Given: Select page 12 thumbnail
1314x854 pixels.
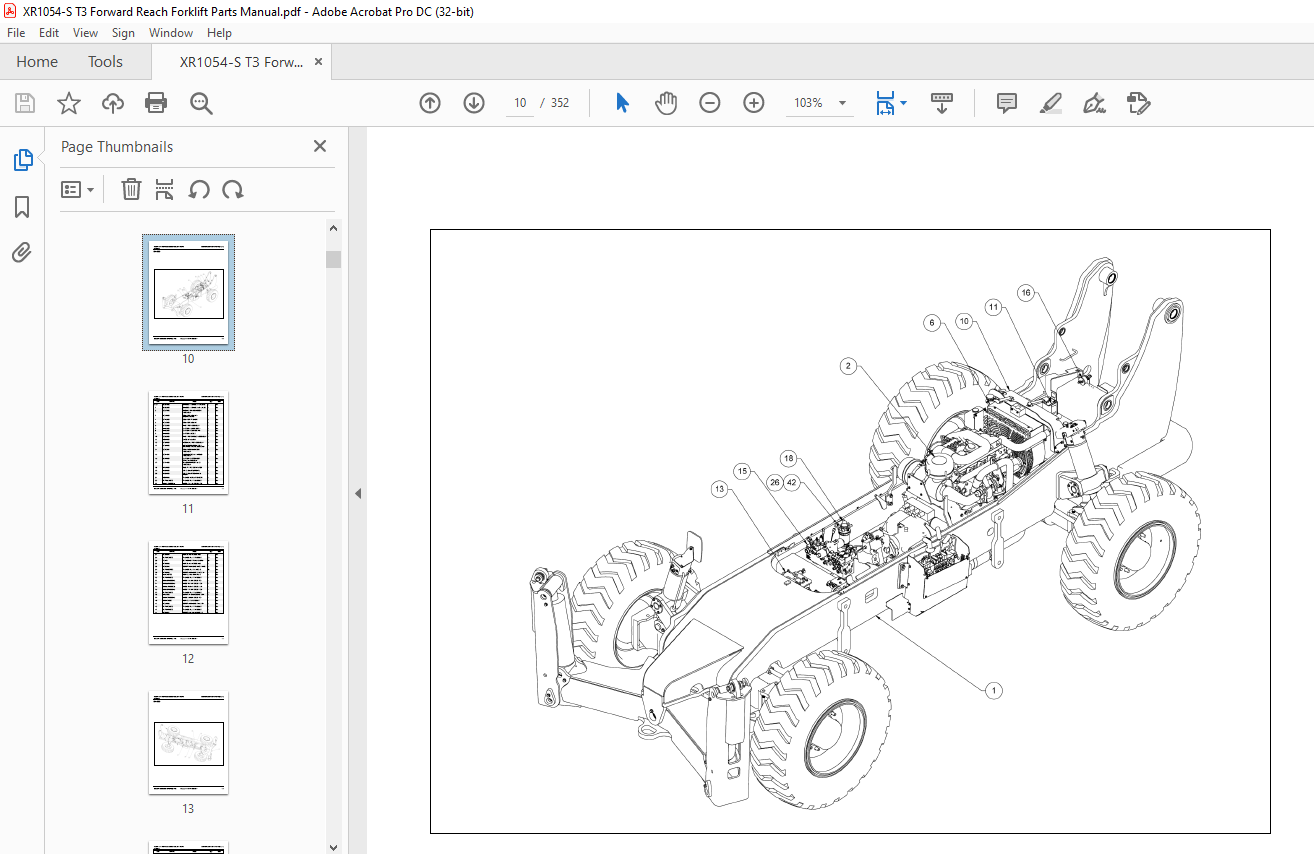Looking at the screenshot, I should coord(188,593).
